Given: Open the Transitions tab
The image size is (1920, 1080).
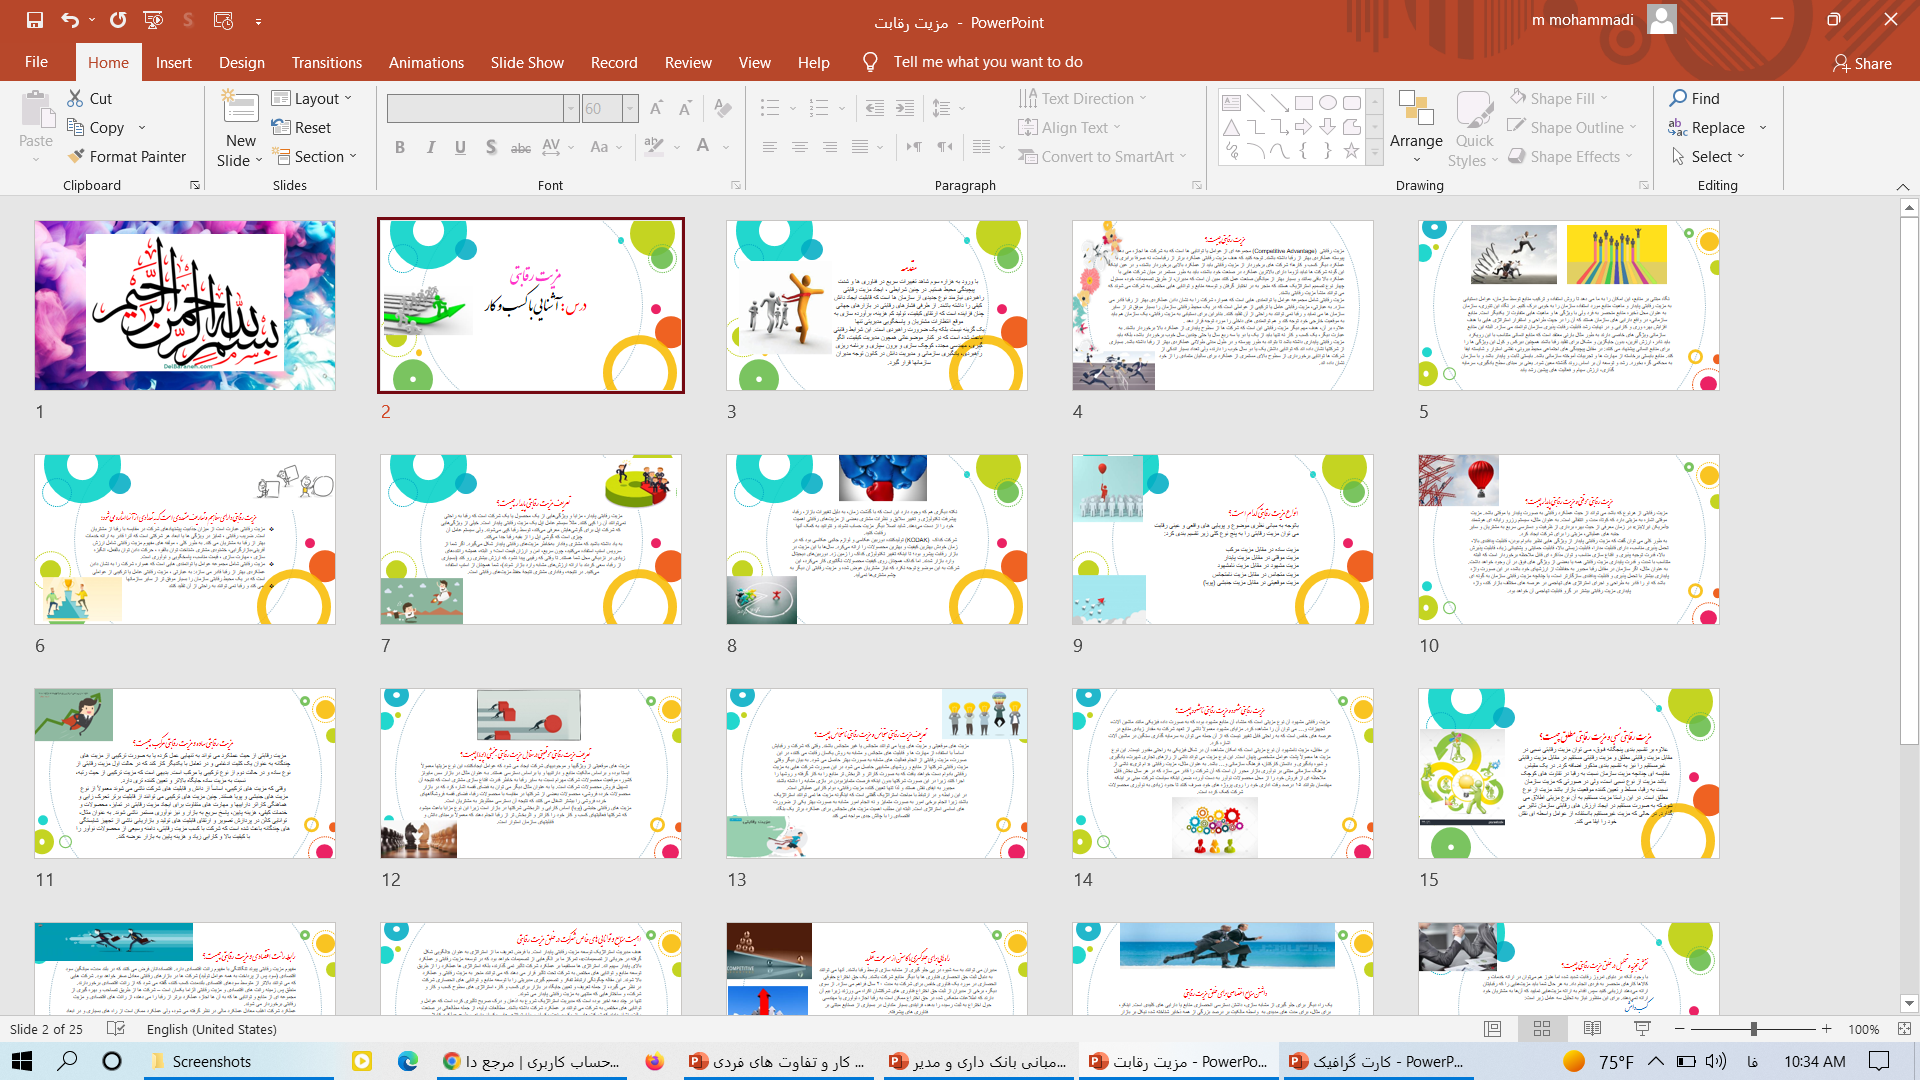Looking at the screenshot, I should click(326, 62).
